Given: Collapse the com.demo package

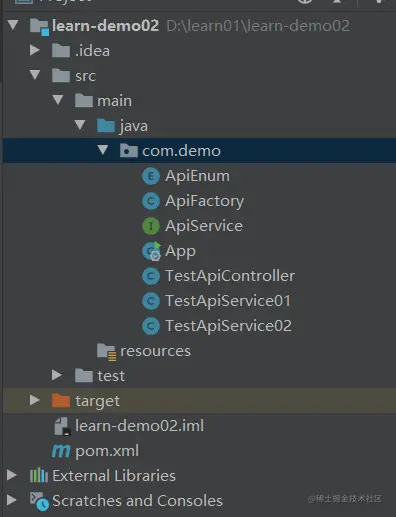Looking at the screenshot, I should click(103, 150).
